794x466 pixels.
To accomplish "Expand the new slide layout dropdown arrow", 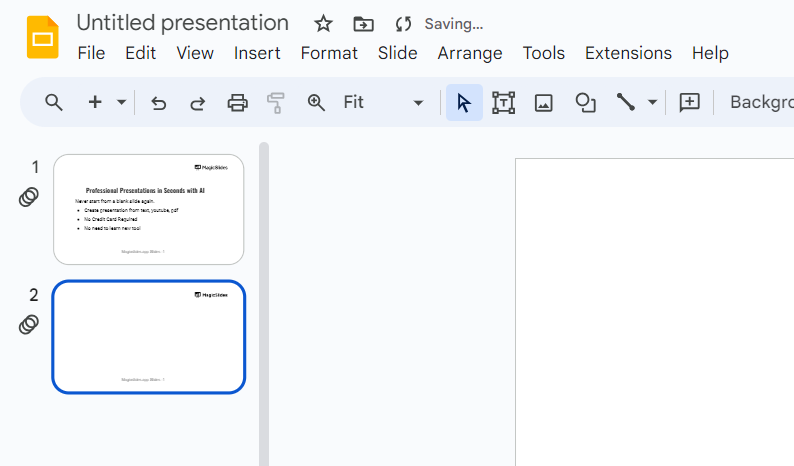I will tap(122, 102).
